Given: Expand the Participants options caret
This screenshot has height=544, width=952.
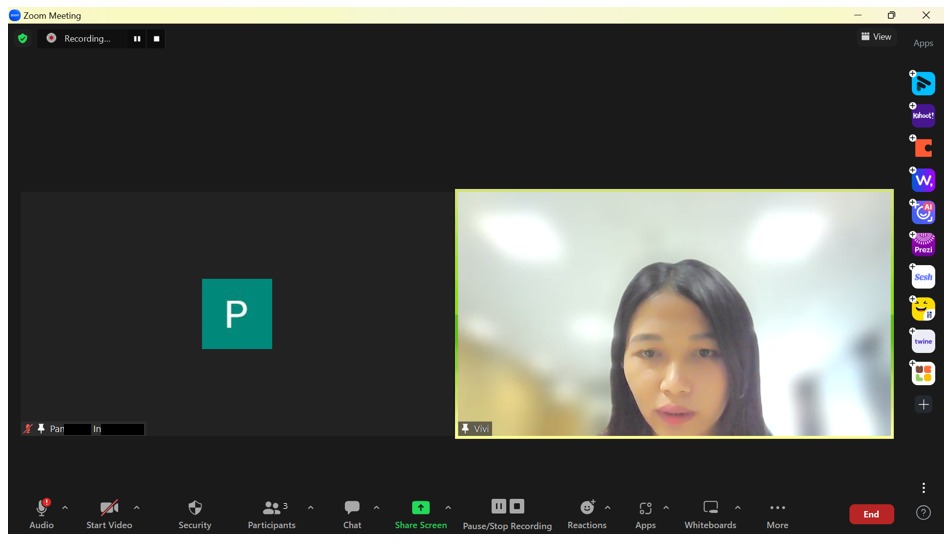Looking at the screenshot, I should click(310, 508).
